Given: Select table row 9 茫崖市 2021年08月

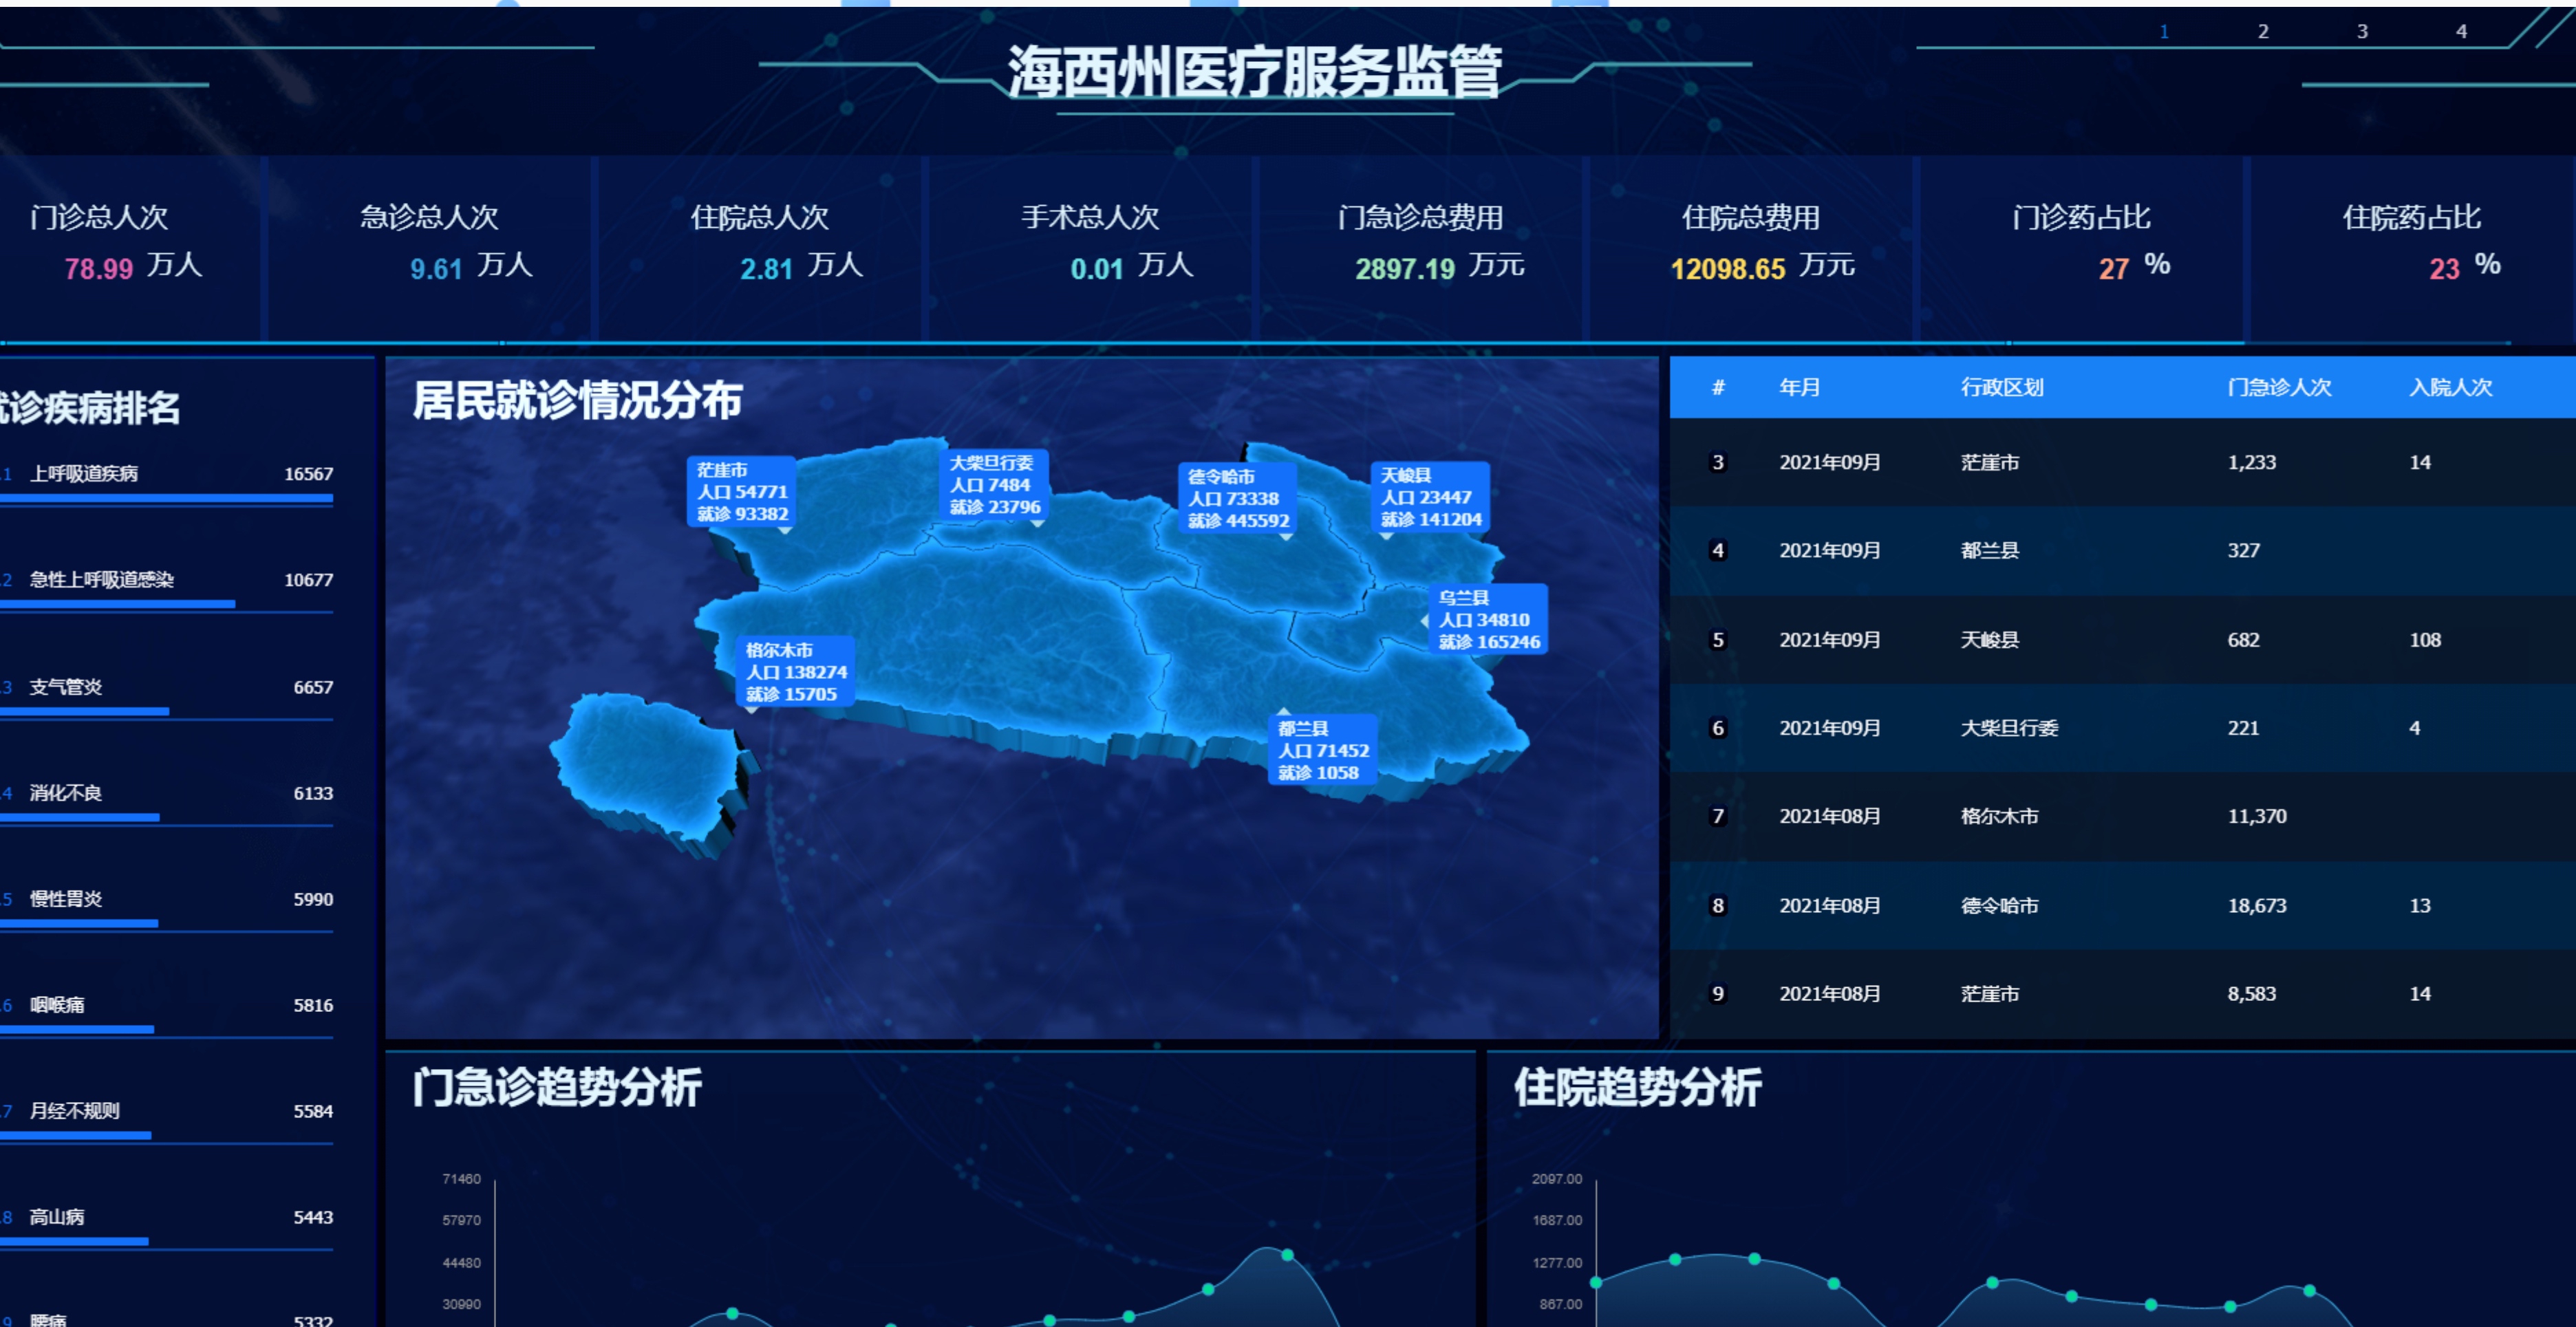Looking at the screenshot, I should click(2122, 993).
